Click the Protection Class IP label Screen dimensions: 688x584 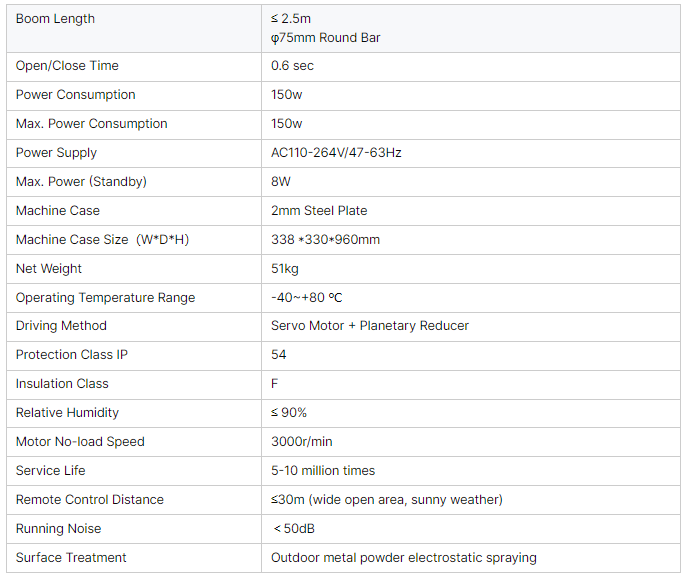point(72,355)
